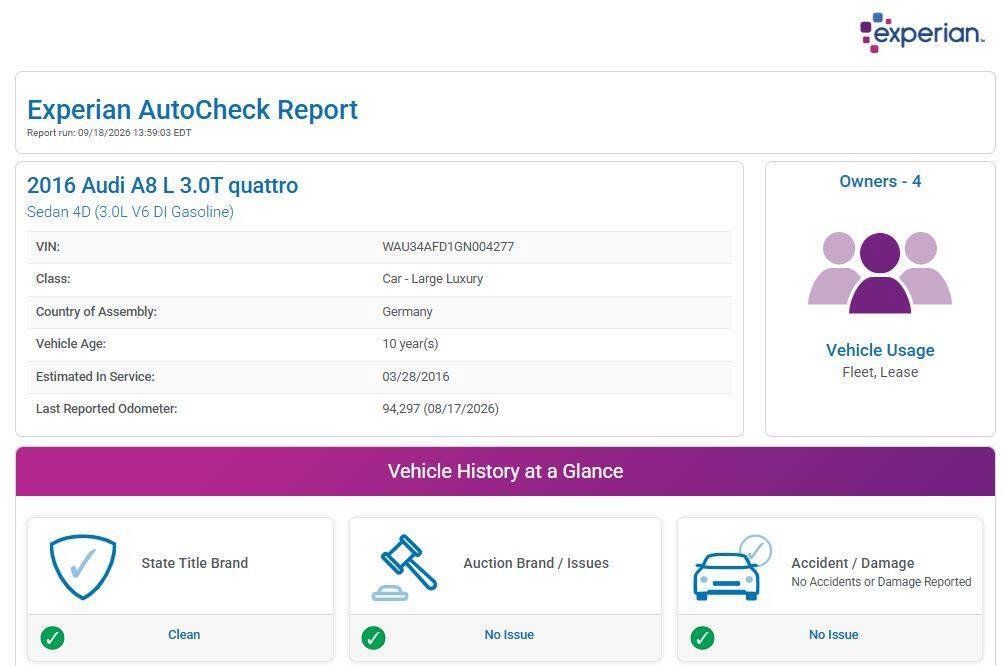The height and width of the screenshot is (666, 1007).
Task: Open No Issue under Auction Brand / Issues
Action: 509,635
